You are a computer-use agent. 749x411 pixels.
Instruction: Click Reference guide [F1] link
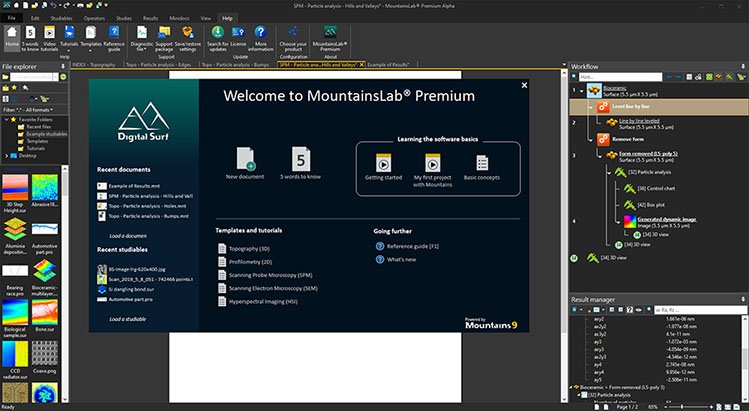(x=413, y=246)
